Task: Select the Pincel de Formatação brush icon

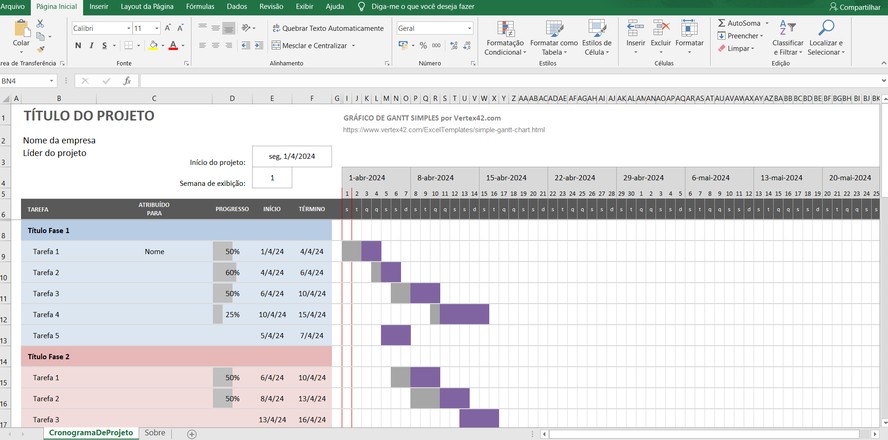Action: pyautogui.click(x=41, y=48)
